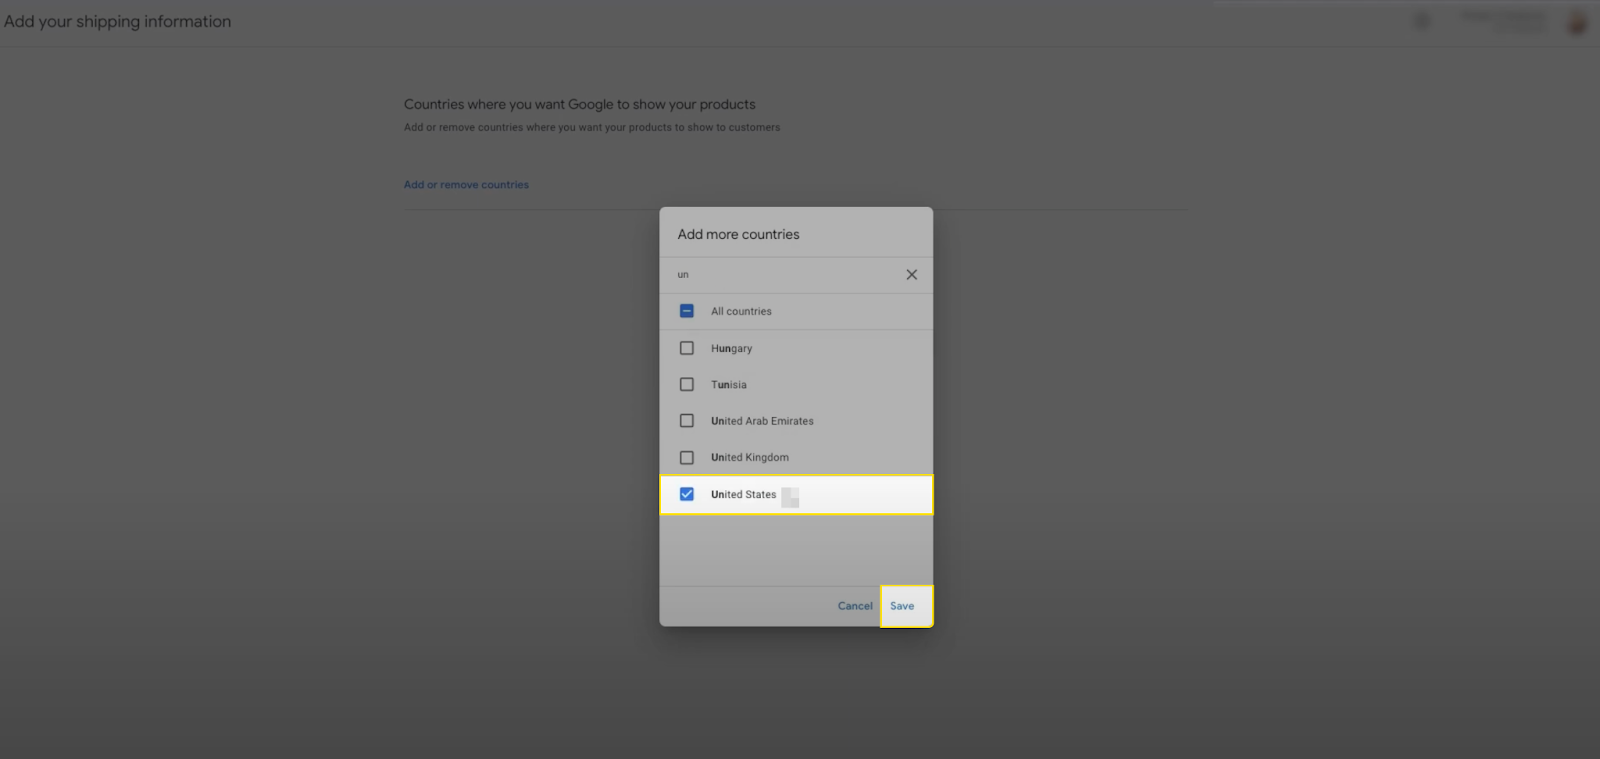This screenshot has width=1600, height=759.
Task: Focus the search field containing "un"
Action: pos(780,275)
